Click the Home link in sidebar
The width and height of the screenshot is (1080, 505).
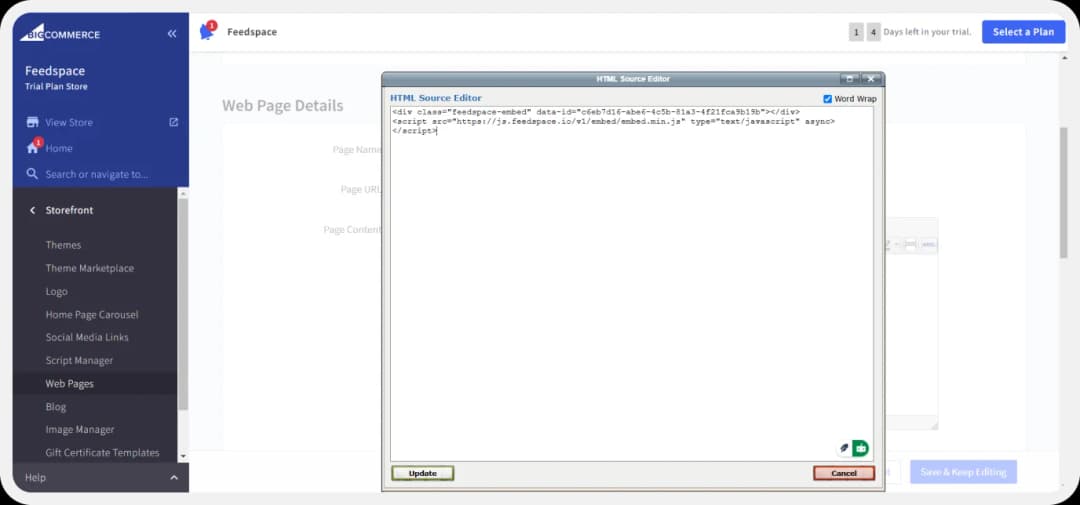59,147
